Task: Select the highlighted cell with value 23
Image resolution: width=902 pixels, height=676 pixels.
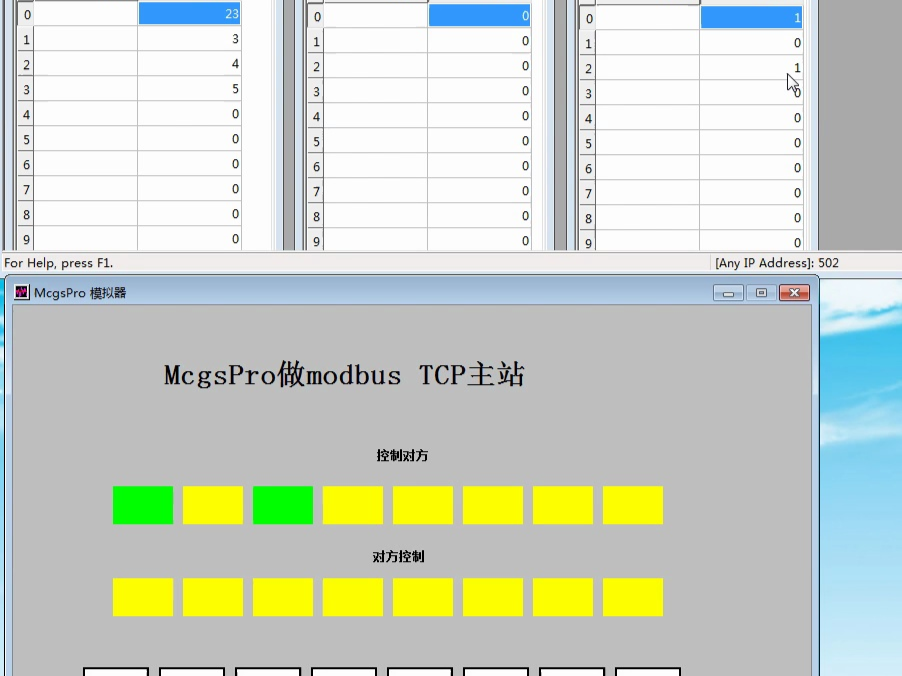Action: coord(189,14)
